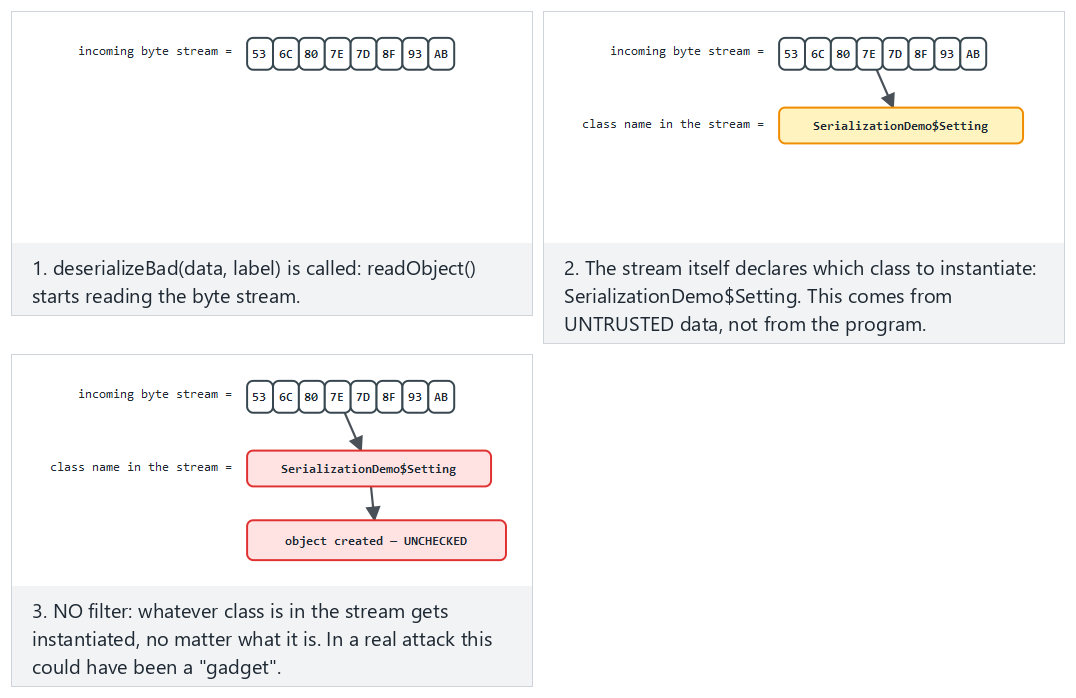Click byte 8F in the step 2 diagram

click(x=921, y=54)
